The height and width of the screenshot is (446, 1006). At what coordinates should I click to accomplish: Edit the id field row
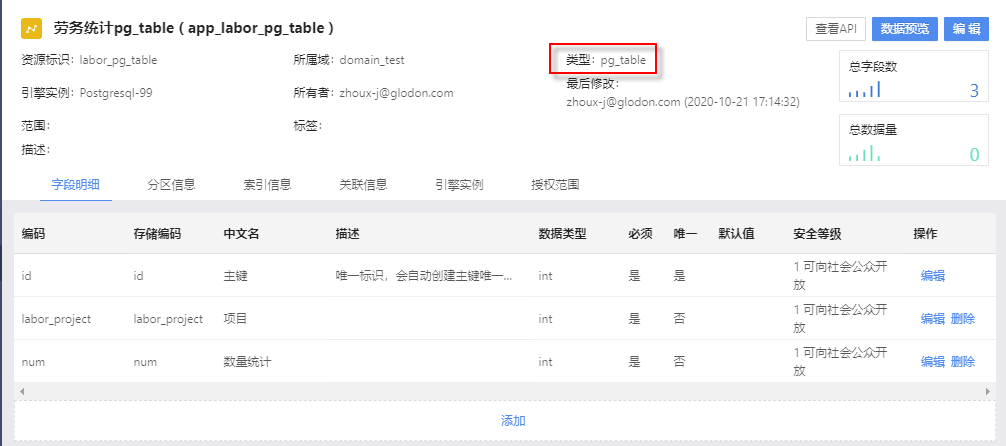coord(932,276)
